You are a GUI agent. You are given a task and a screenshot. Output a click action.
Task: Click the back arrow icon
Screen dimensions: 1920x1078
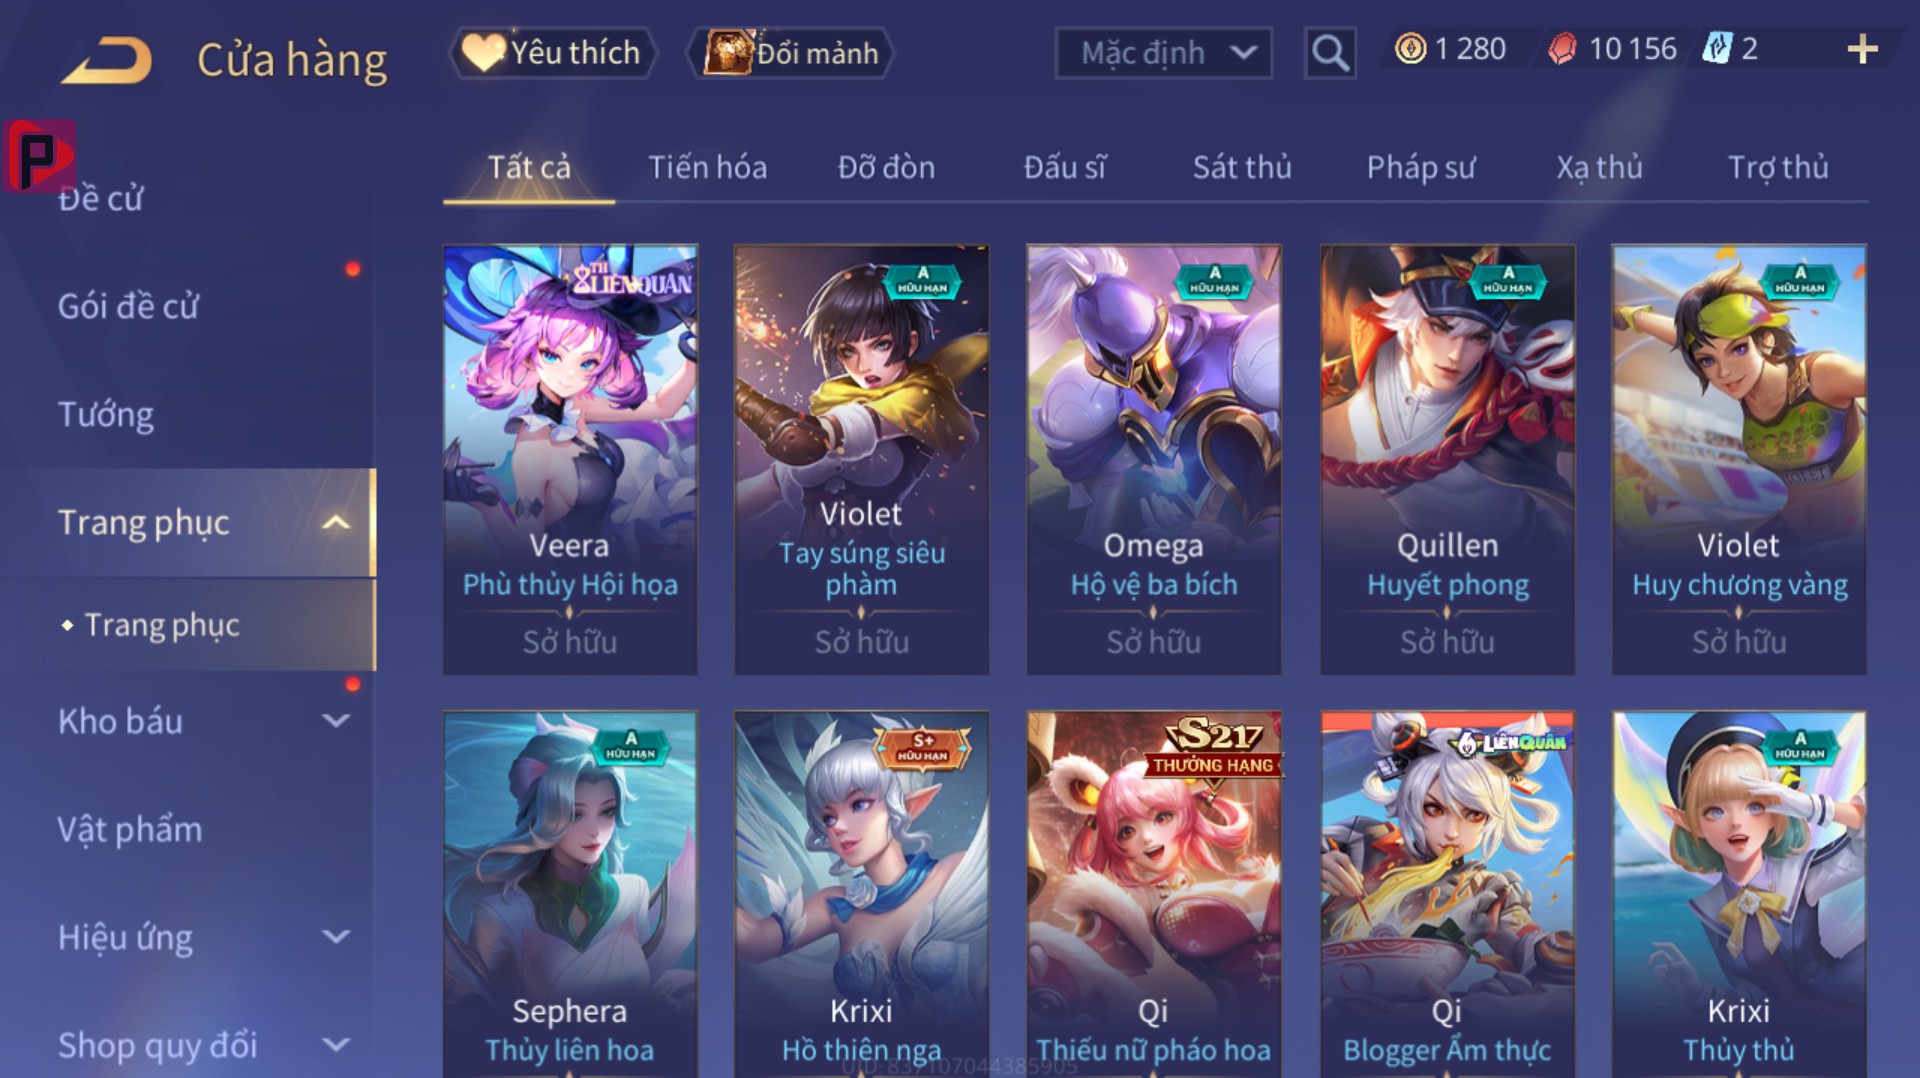[x=107, y=60]
